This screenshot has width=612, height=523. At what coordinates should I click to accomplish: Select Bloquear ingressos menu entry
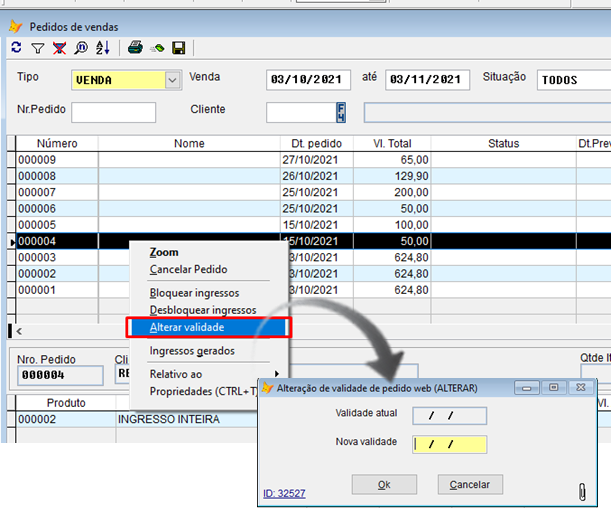pyautogui.click(x=194, y=293)
